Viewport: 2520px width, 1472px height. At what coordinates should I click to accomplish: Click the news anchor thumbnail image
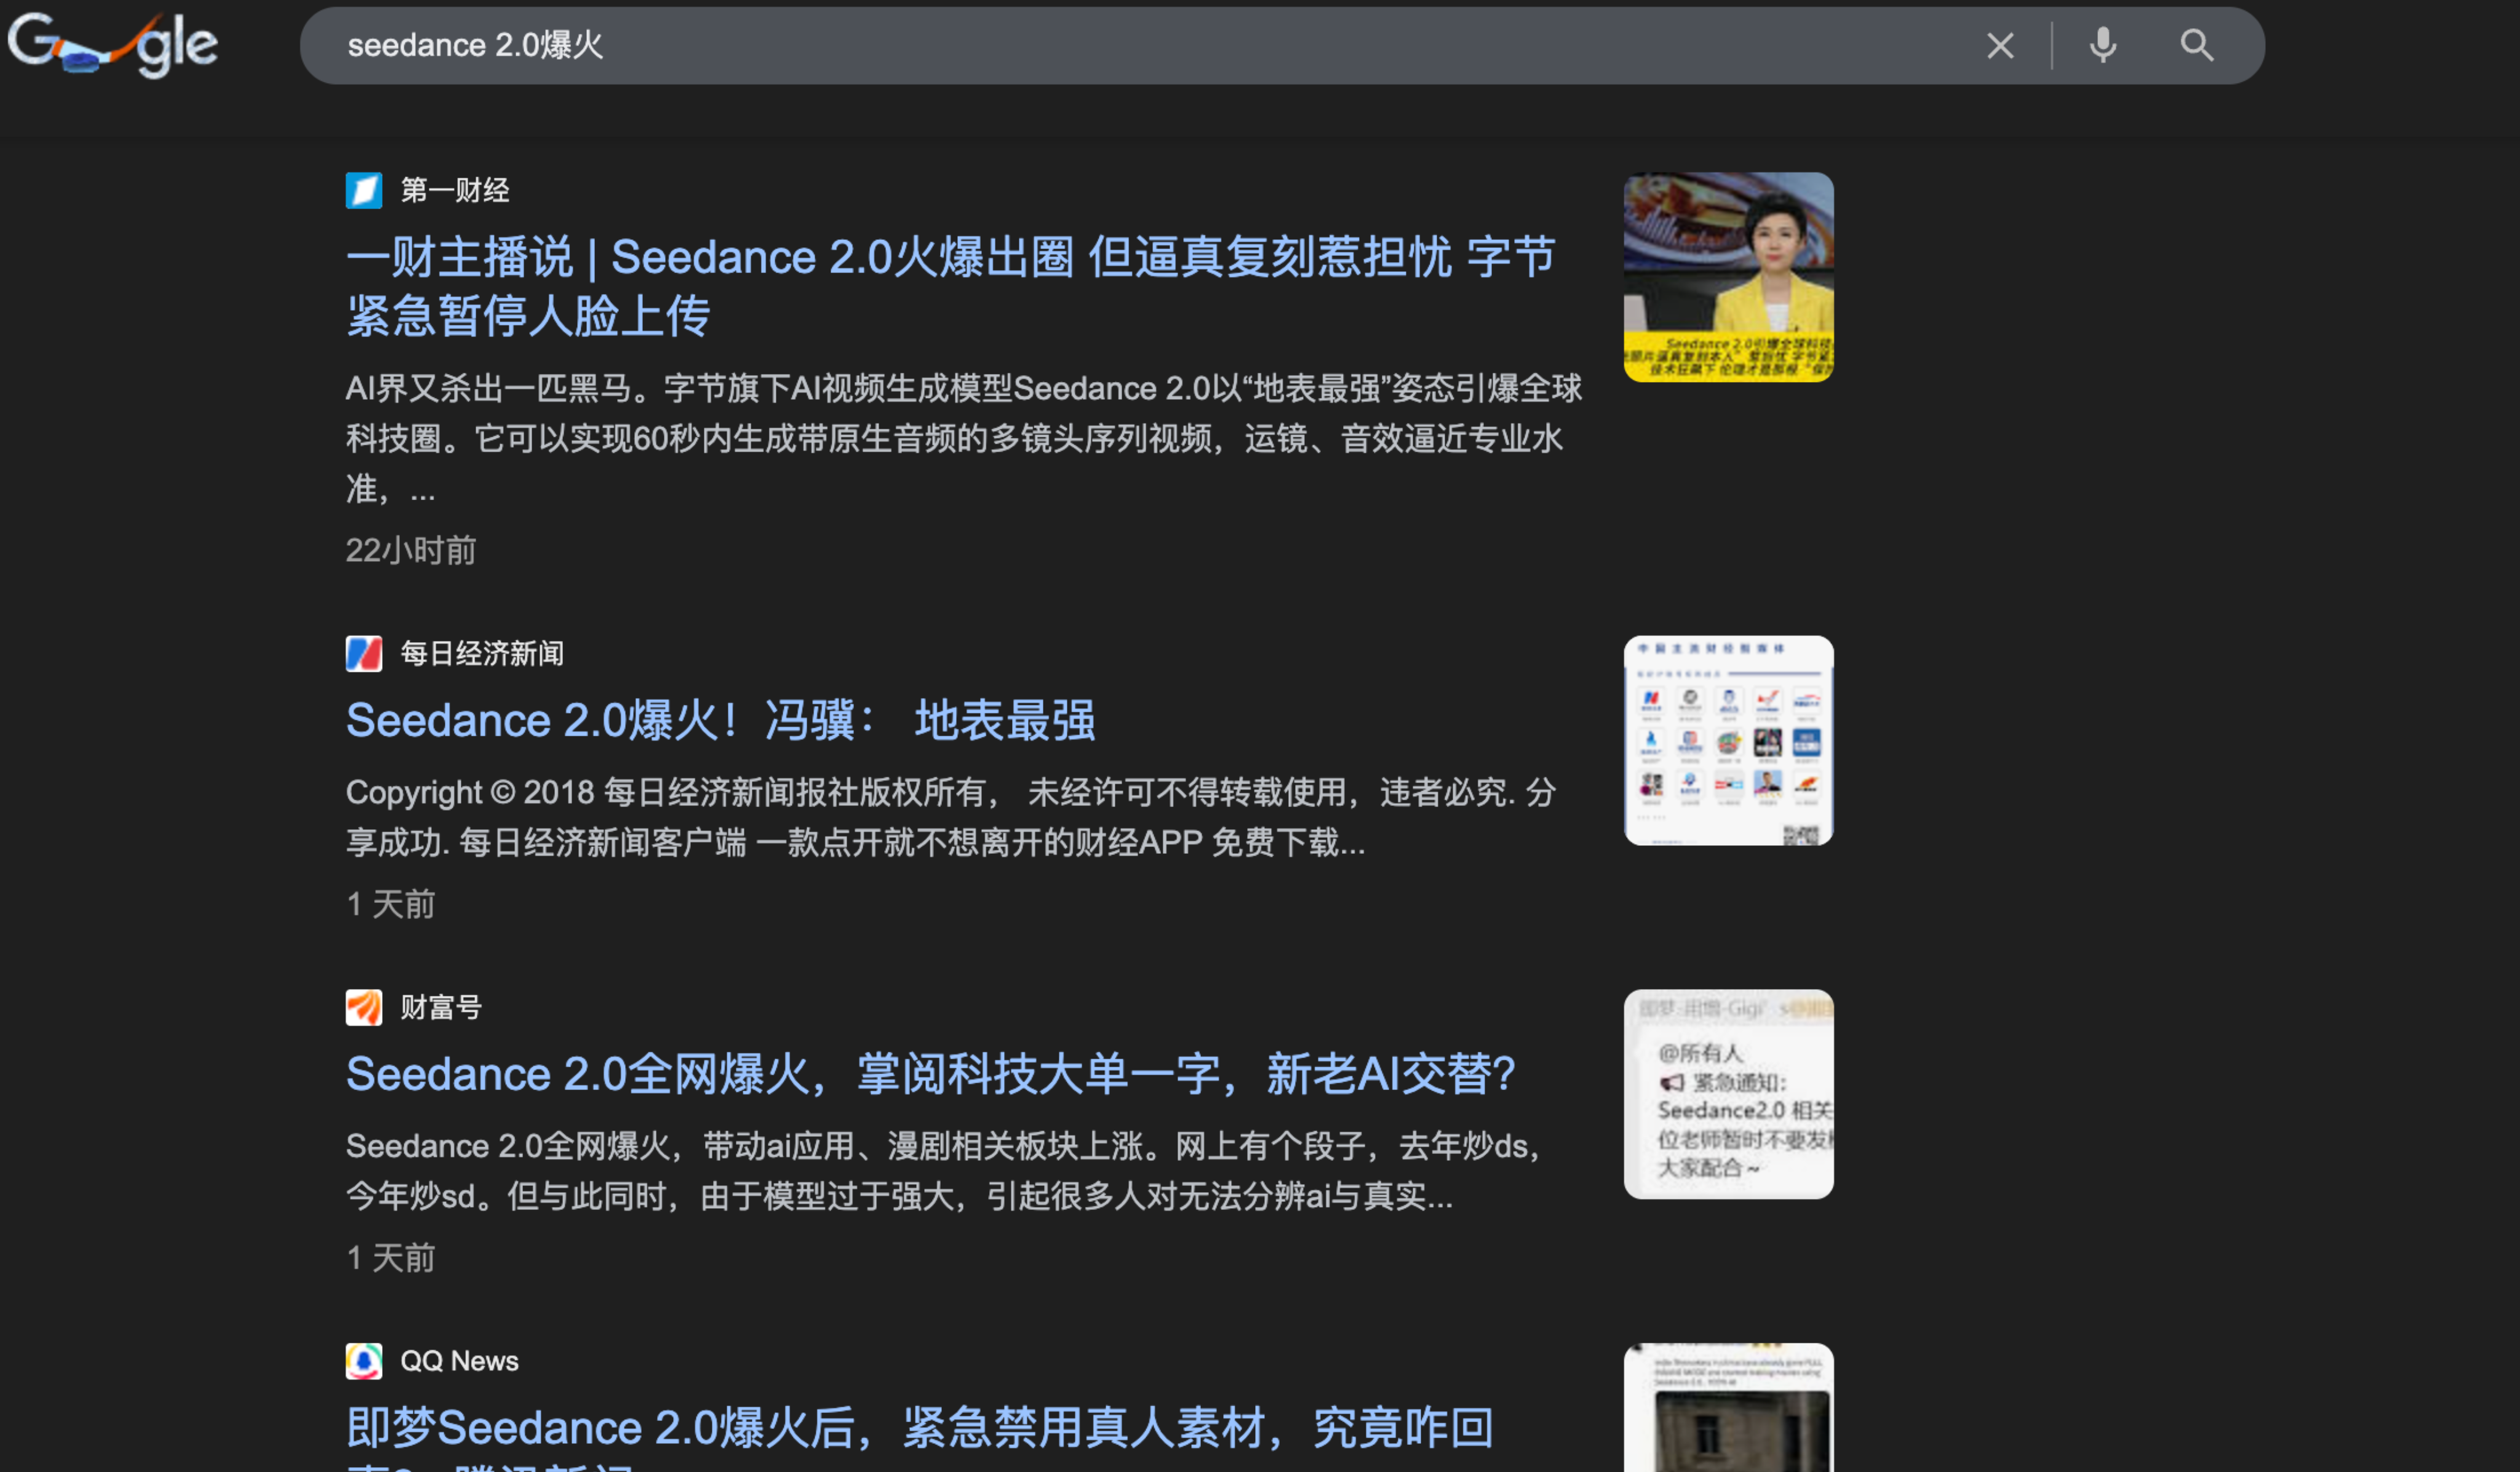coord(1728,277)
